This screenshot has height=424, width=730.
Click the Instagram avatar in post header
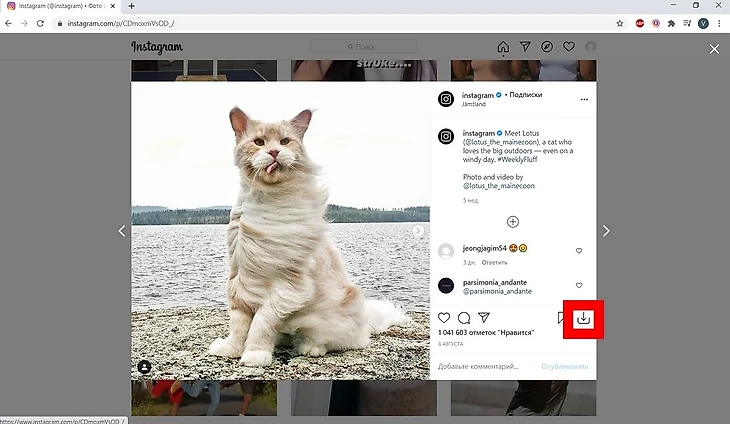(446, 99)
